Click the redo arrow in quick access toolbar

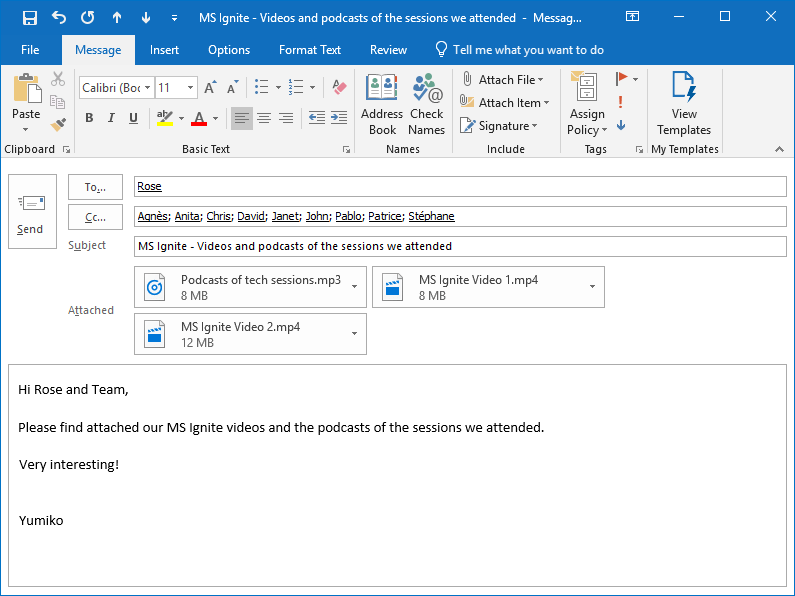click(88, 18)
